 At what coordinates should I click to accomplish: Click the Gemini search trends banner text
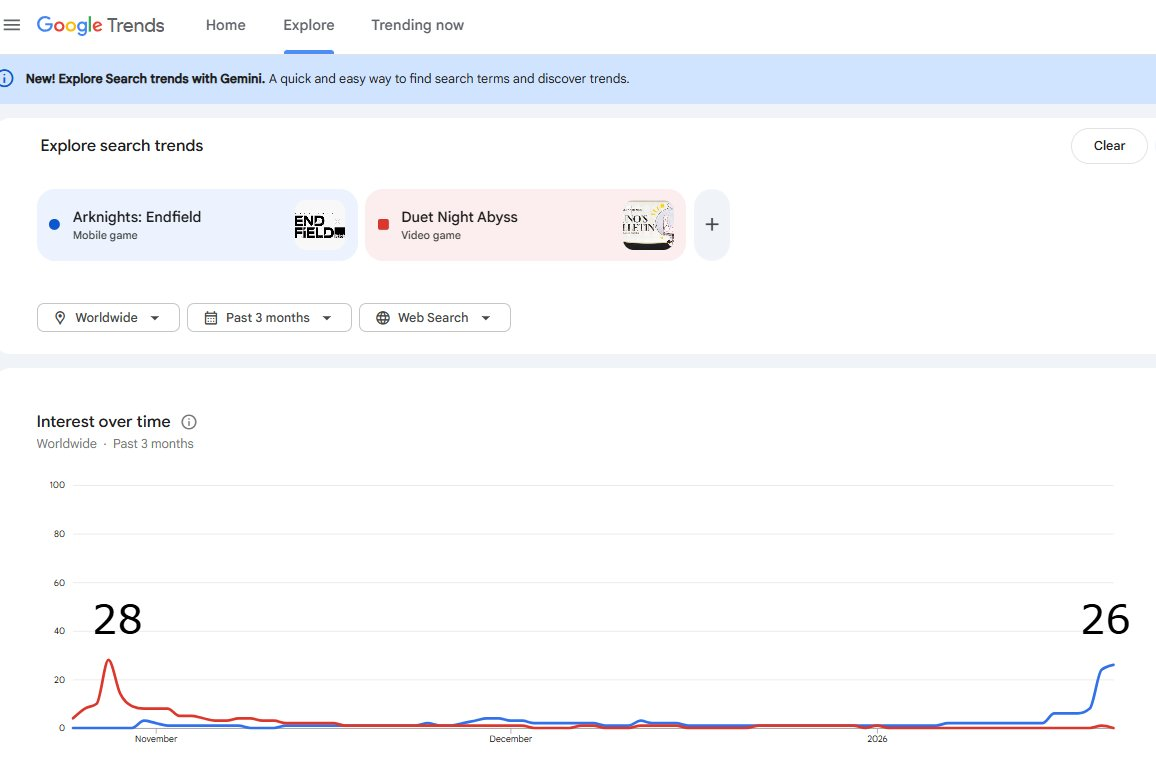(x=327, y=79)
